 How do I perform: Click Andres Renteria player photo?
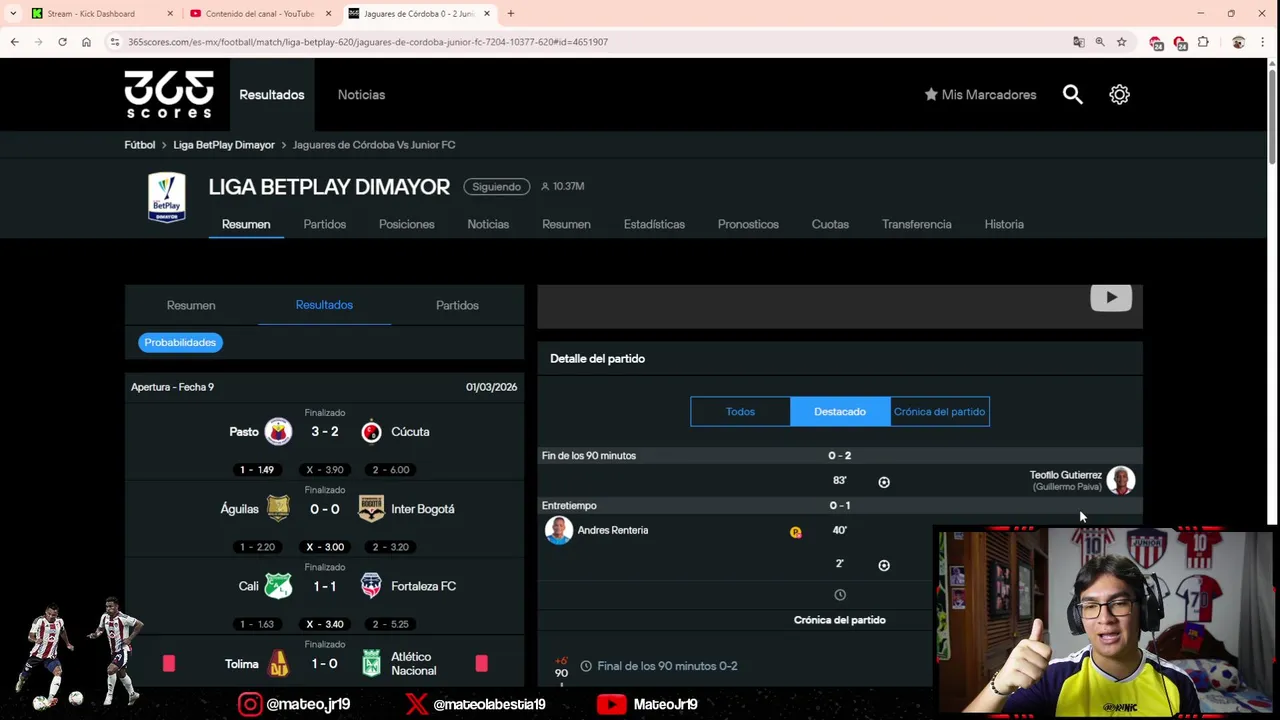(x=559, y=530)
